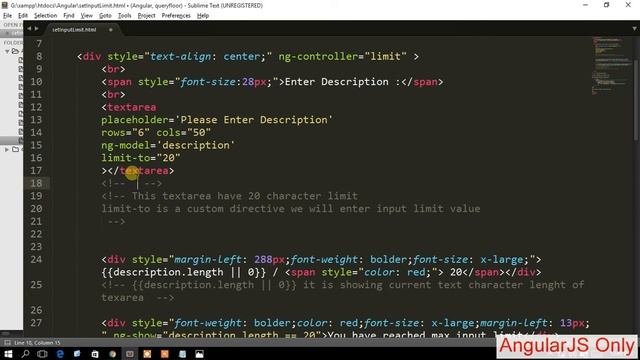This screenshot has height=360, width=640.
Task: Click the empty comment on line 18
Action: (132, 183)
